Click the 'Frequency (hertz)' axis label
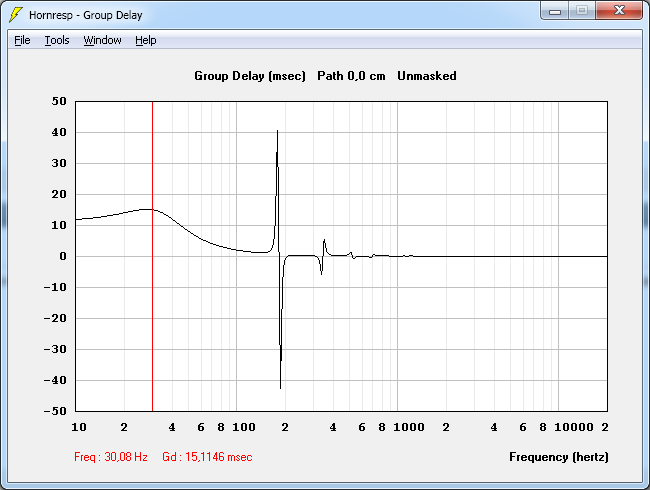Screen dimensions: 650x490 pyautogui.click(x=559, y=457)
